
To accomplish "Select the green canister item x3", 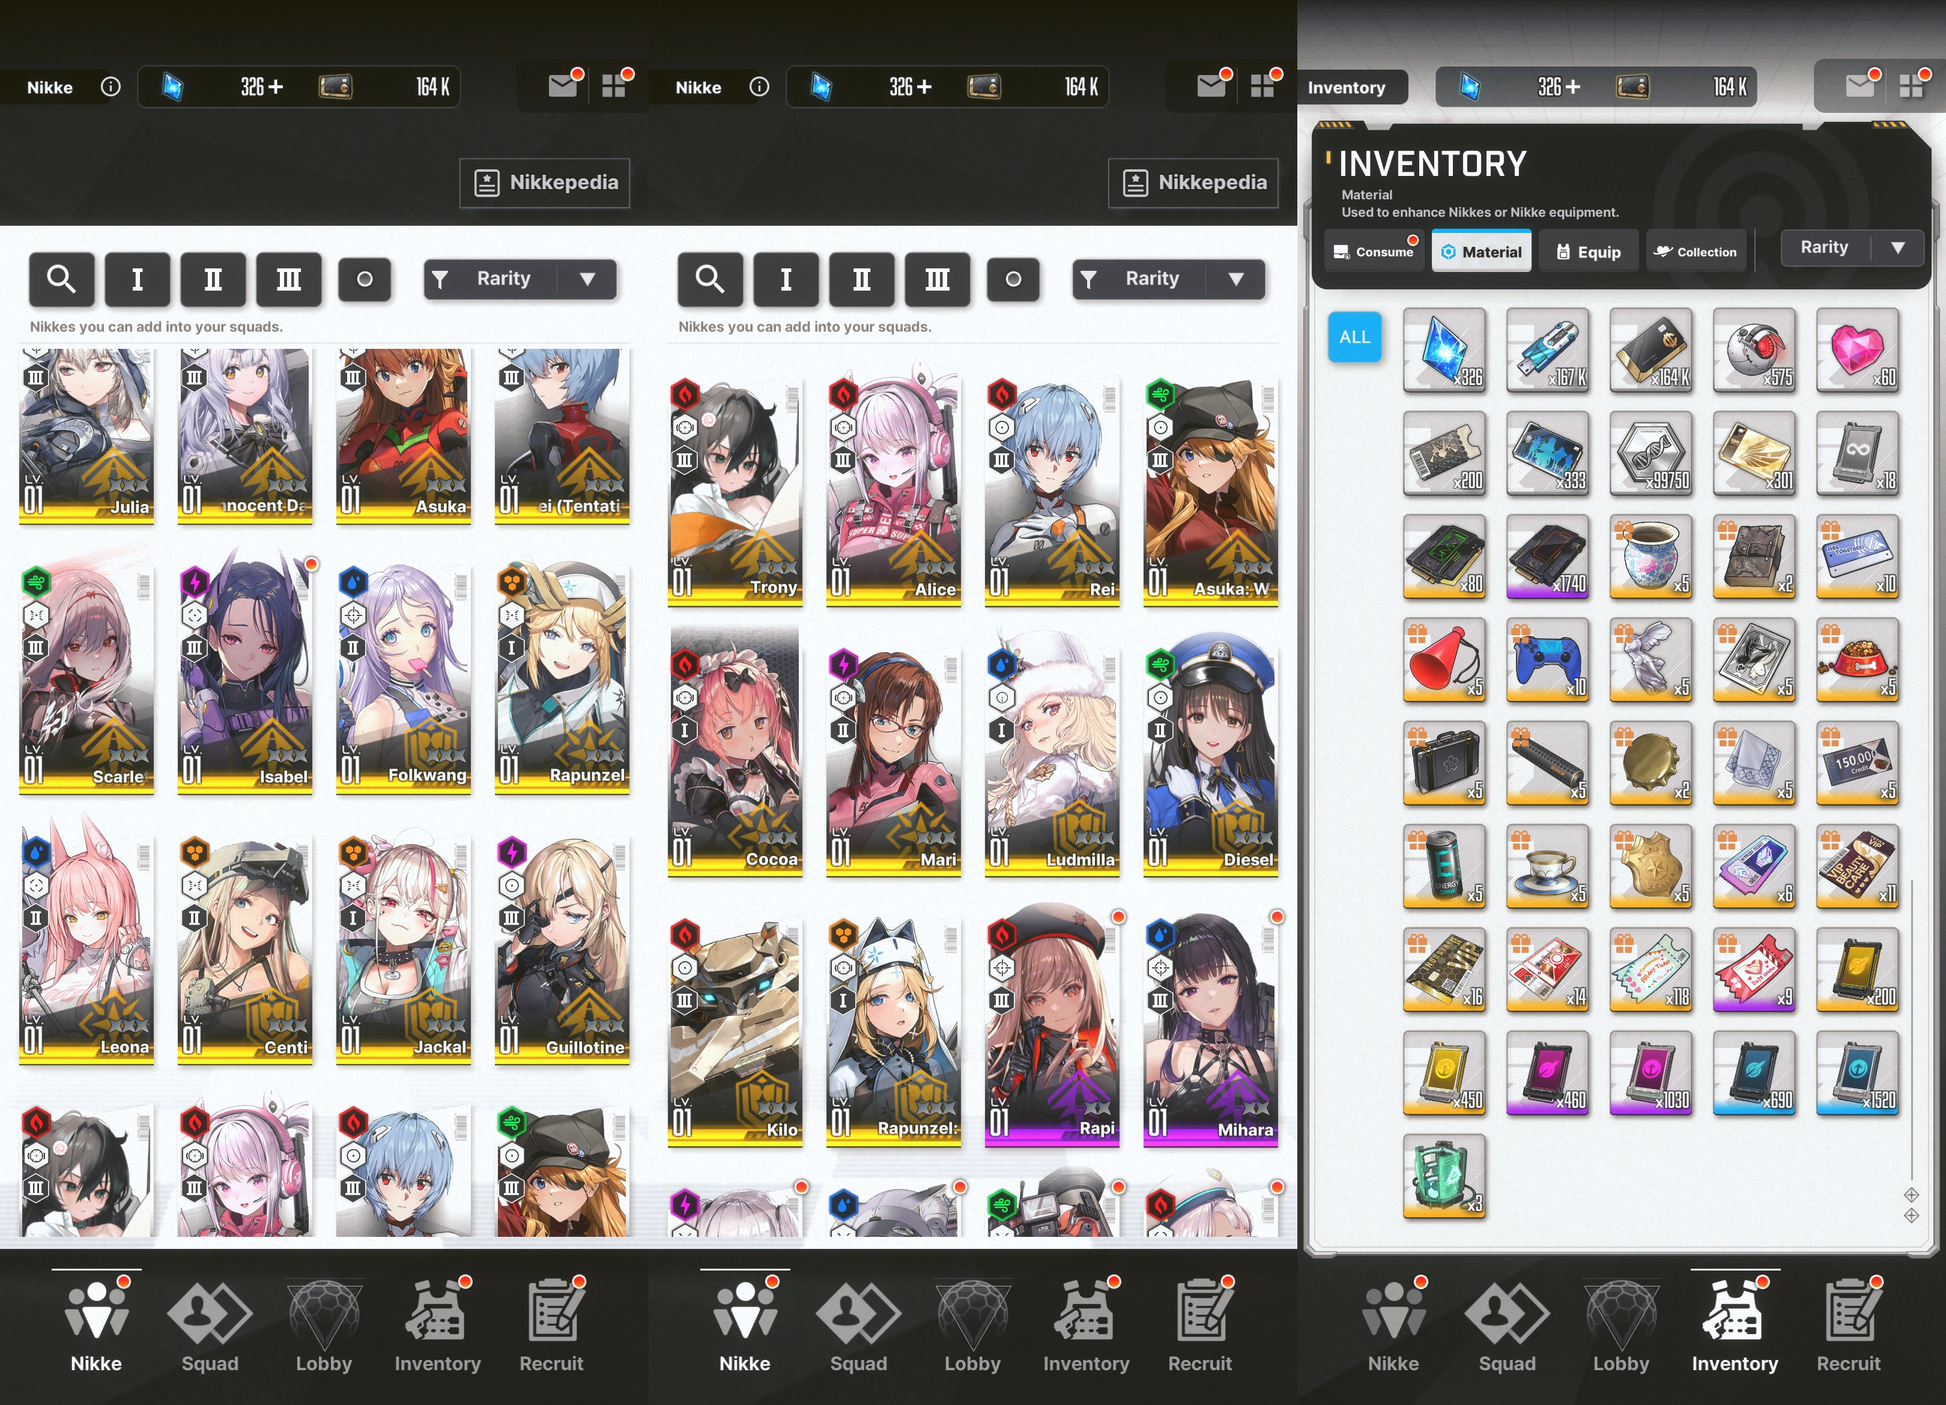I will 1444,1175.
